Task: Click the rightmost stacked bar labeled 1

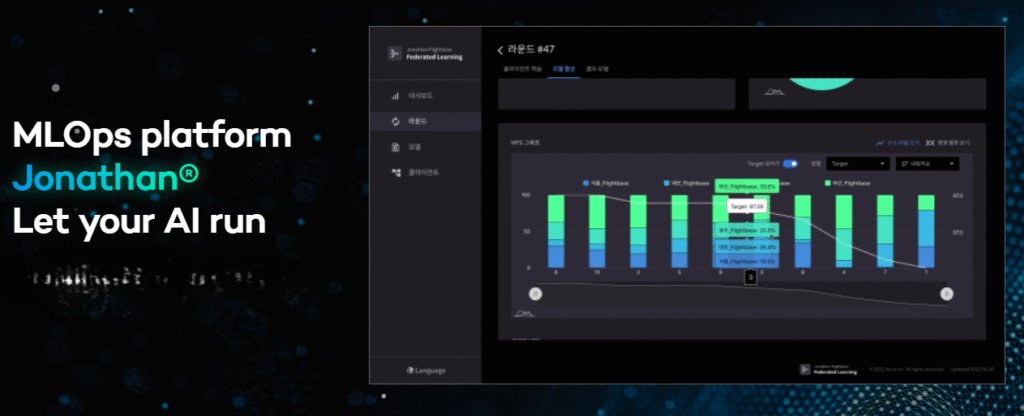Action: click(926, 232)
